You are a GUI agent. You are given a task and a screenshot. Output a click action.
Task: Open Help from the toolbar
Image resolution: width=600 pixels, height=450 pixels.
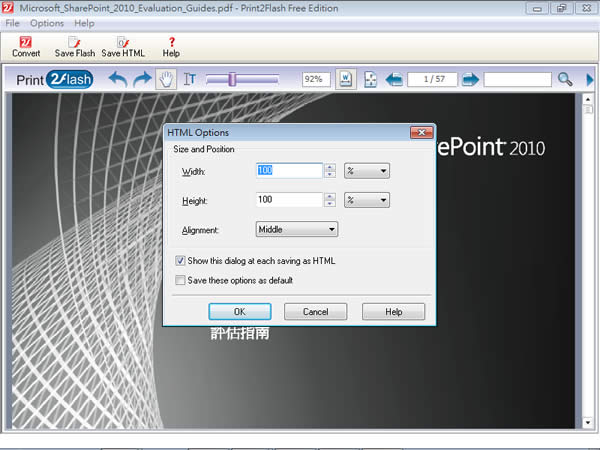coord(171,46)
